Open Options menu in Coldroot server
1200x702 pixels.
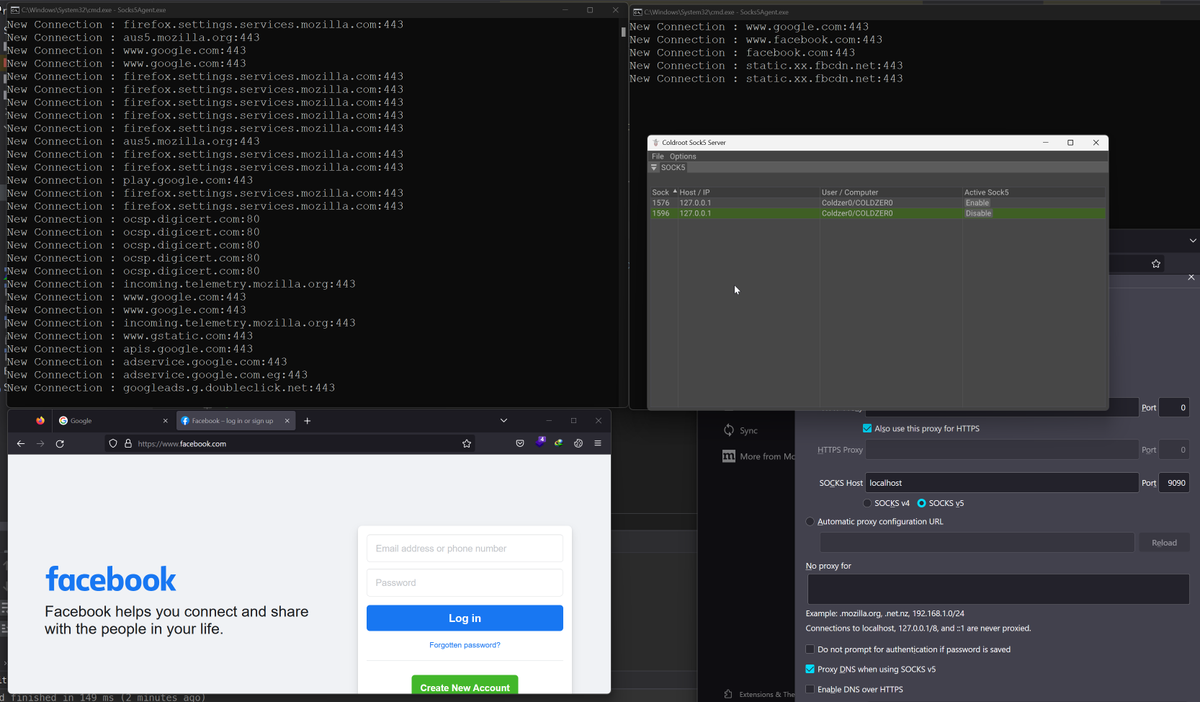coord(683,157)
